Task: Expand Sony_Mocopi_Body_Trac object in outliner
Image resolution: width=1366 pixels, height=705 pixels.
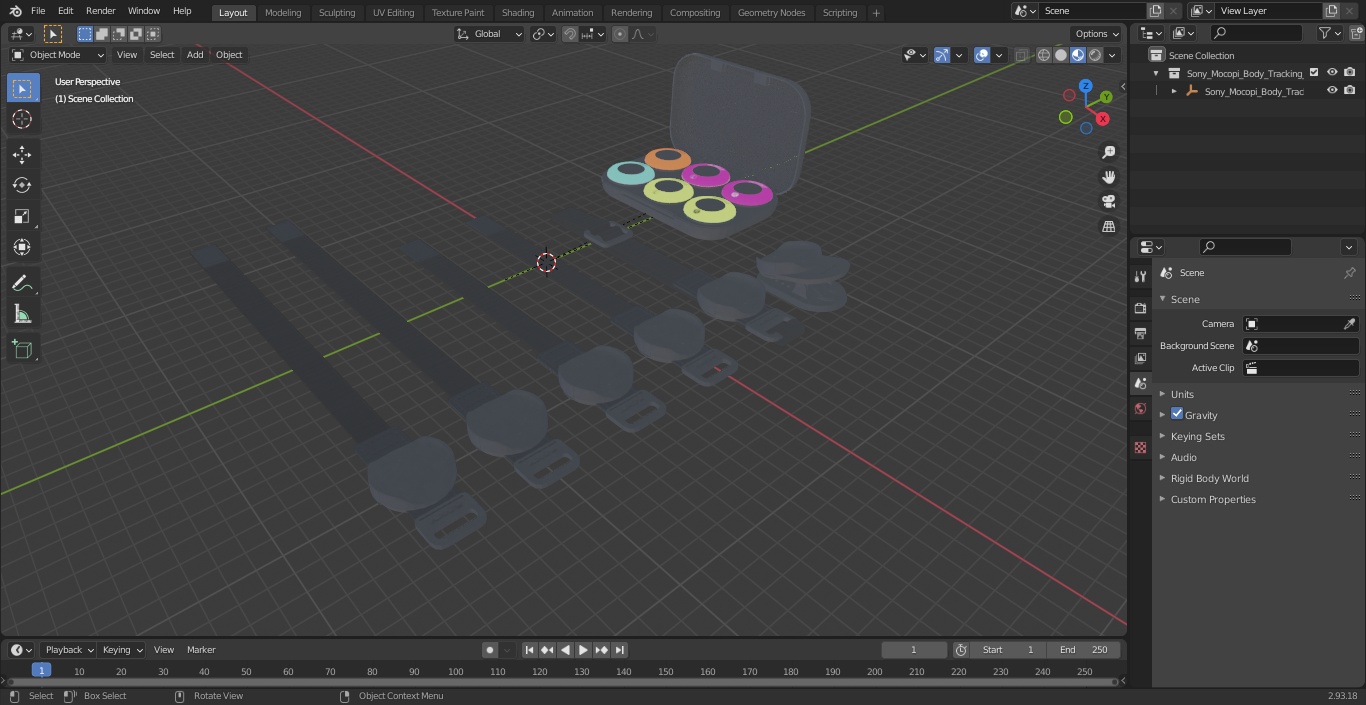Action: tap(1174, 91)
